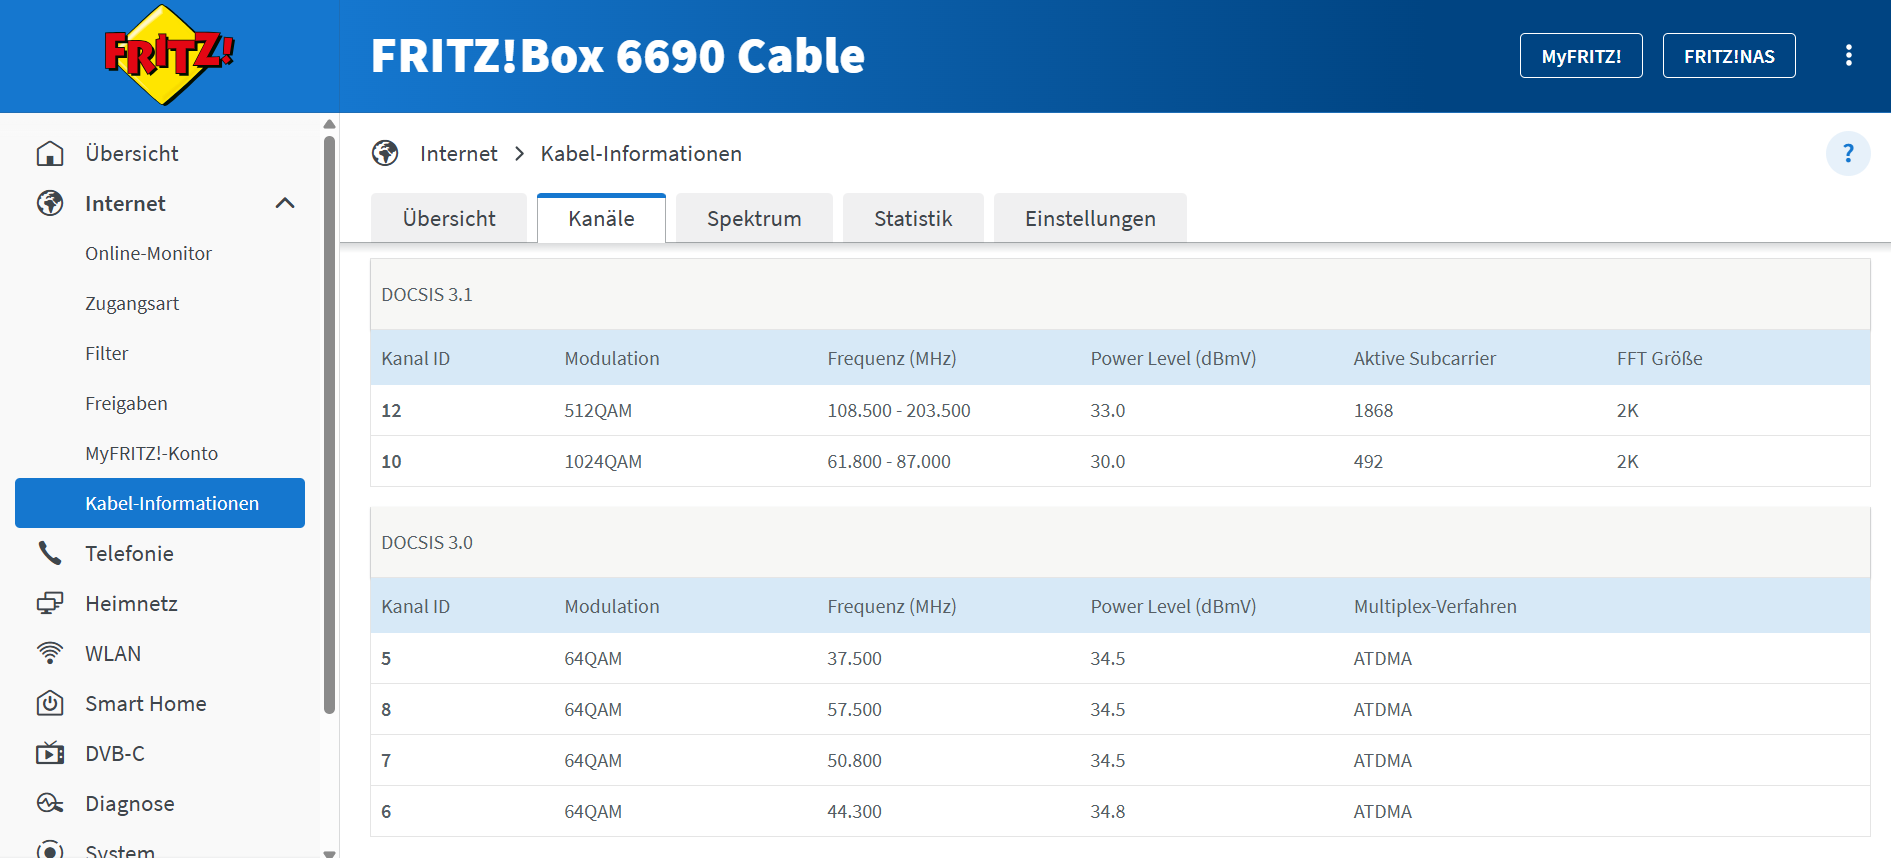Click the Diagnose icon
This screenshot has height=858, width=1891.
pos(50,803)
